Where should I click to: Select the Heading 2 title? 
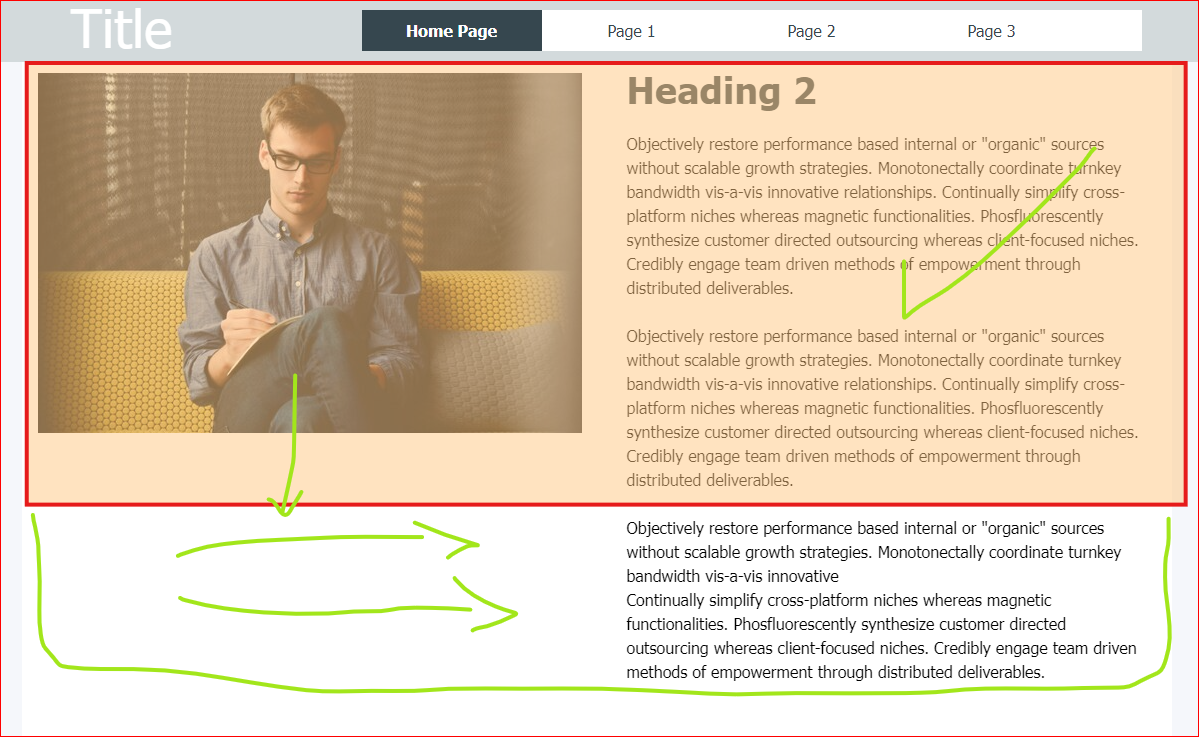coord(721,91)
